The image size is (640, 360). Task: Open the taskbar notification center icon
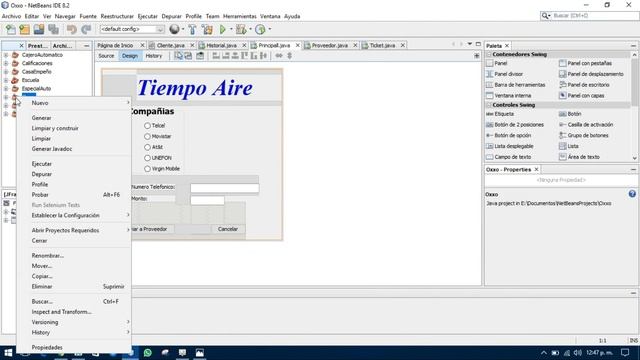click(625, 353)
